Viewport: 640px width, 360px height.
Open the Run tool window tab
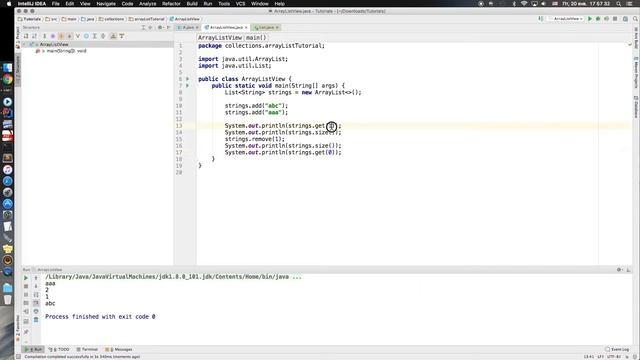click(33, 349)
